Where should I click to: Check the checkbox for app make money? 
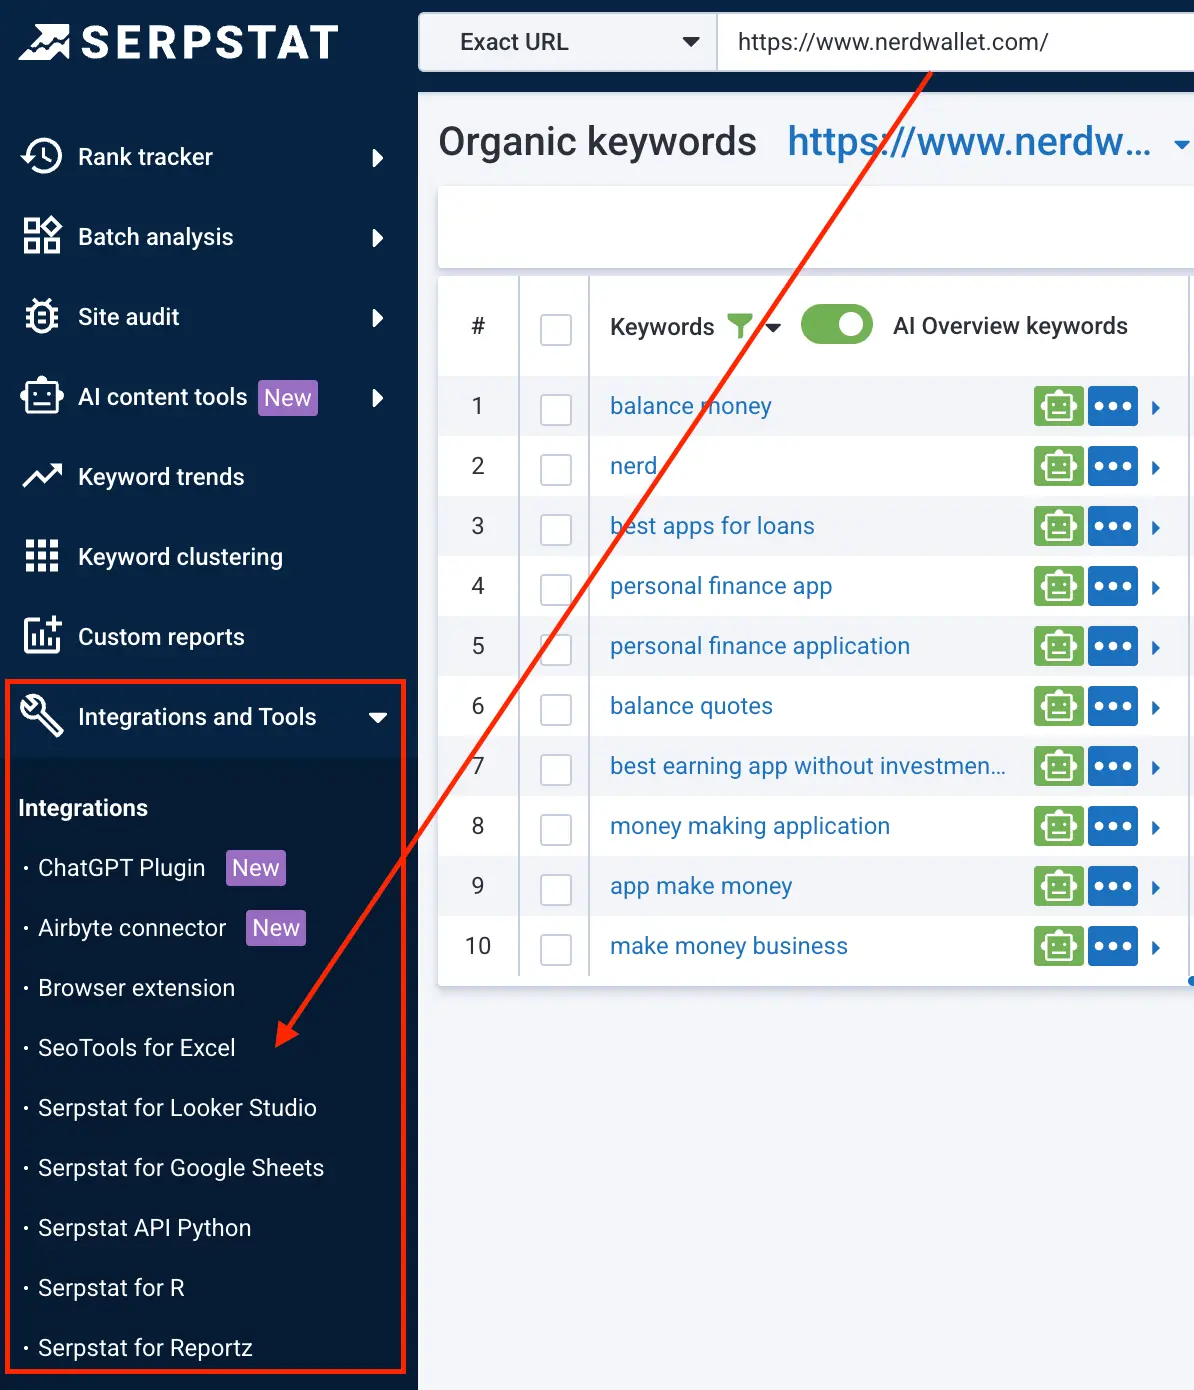point(556,889)
